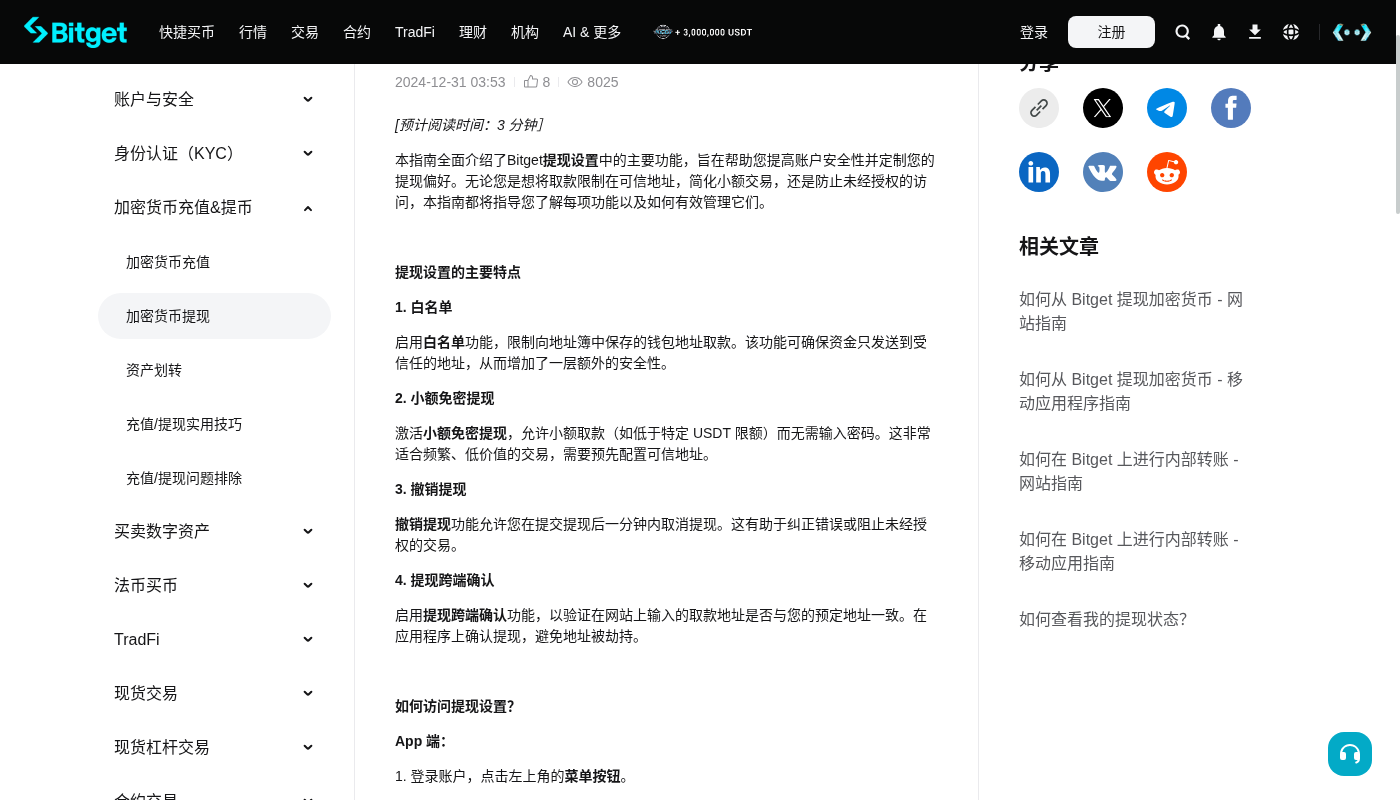Select 资产划转 sidebar item
Screen dimensions: 1400x800
tap(214, 370)
